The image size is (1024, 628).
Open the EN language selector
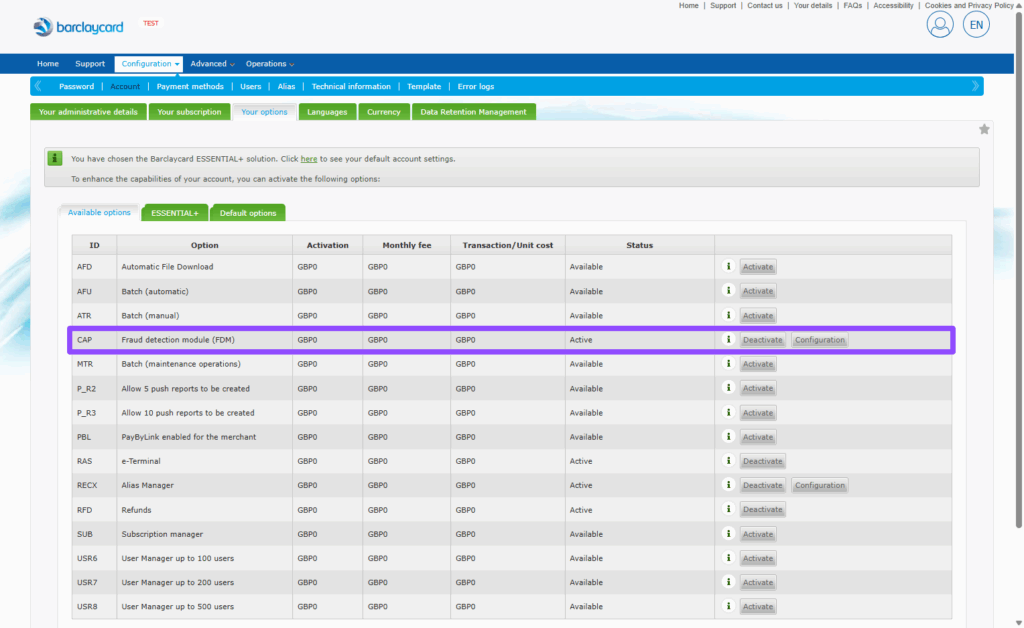976,25
